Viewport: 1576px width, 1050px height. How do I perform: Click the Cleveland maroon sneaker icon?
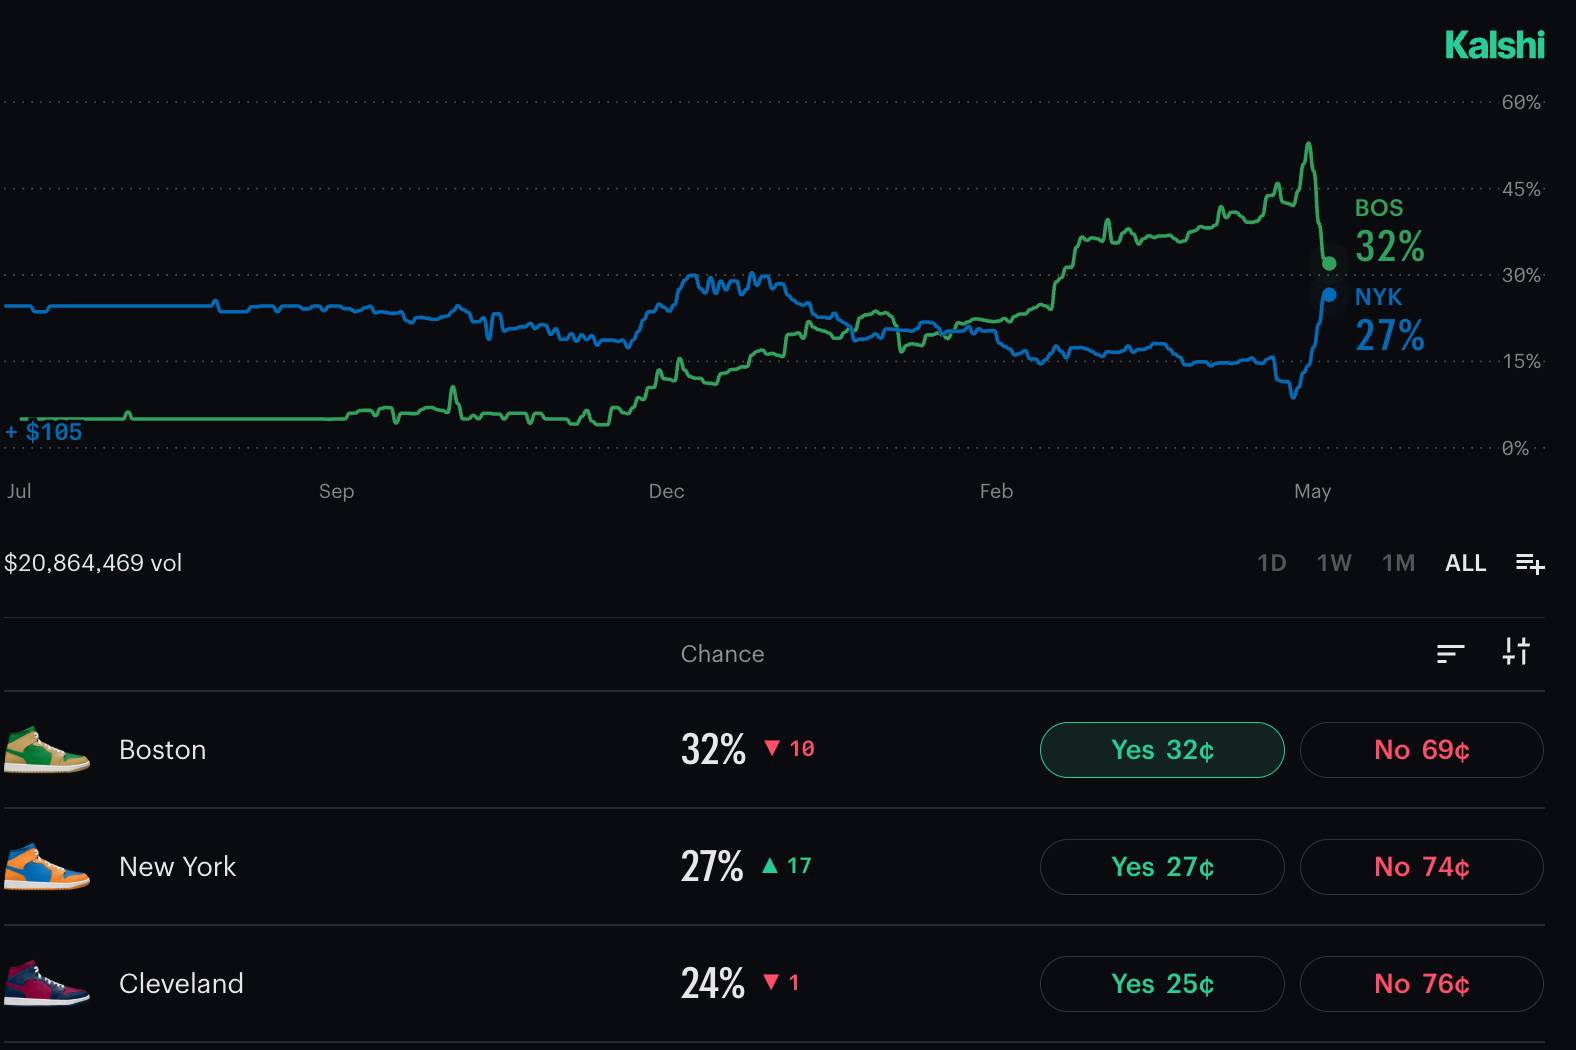[x=47, y=984]
